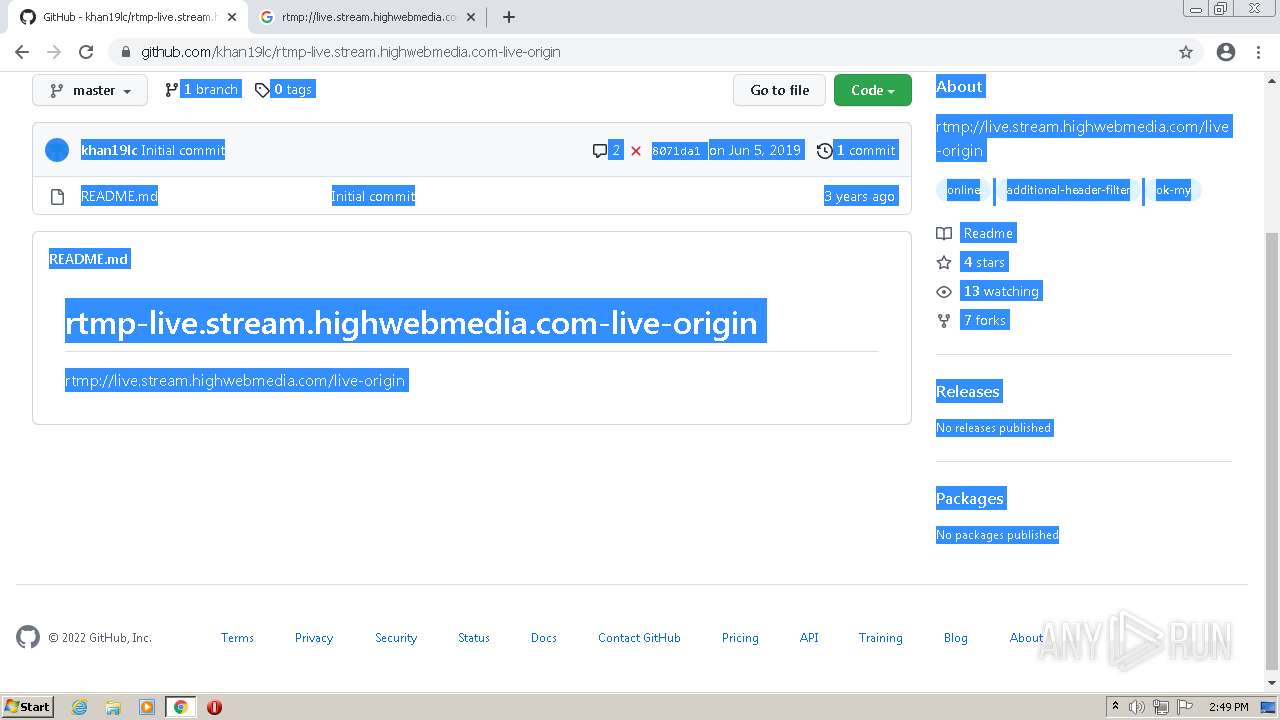This screenshot has height=720, width=1280.
Task: Click the Chrome icon in the taskbar
Action: pos(180,707)
